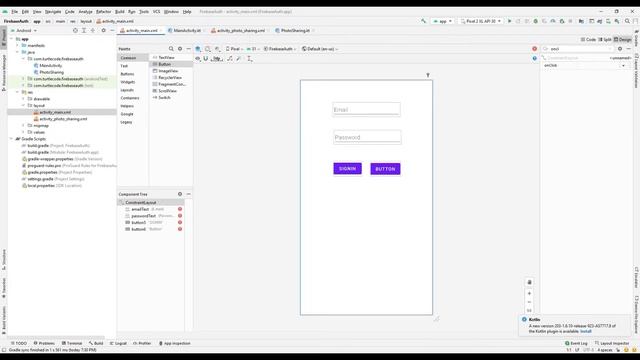Select ImageView in the palette
The height and width of the screenshot is (360, 640).
[168, 71]
